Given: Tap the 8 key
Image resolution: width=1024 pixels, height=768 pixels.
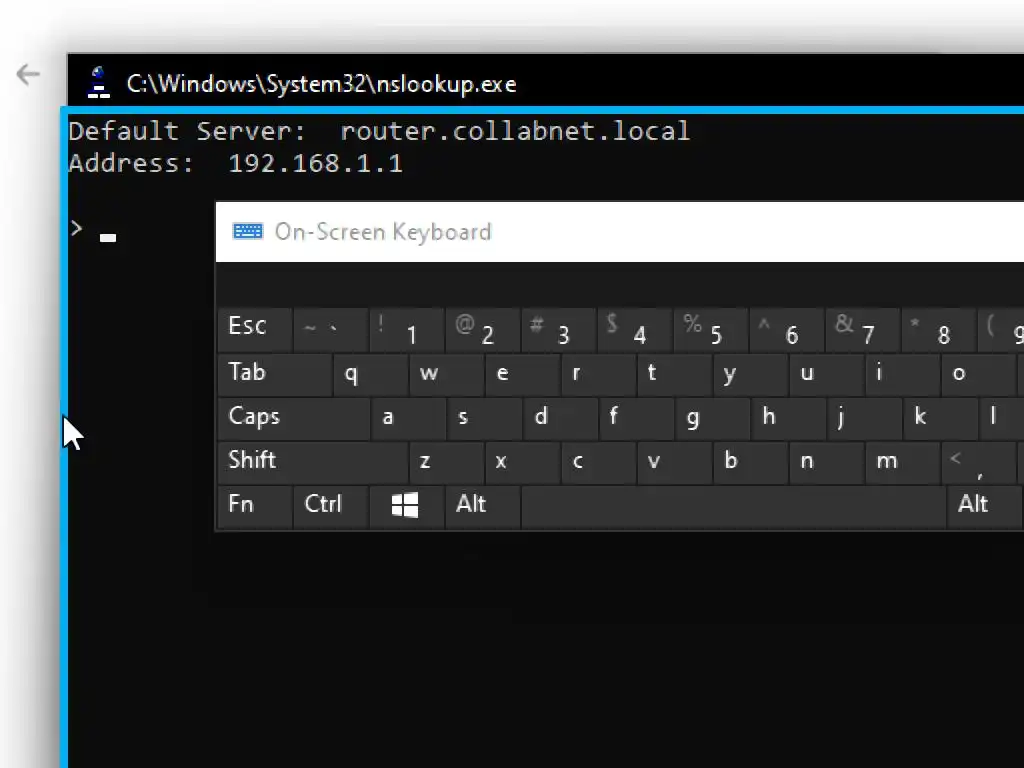Looking at the screenshot, I should pos(938,329).
